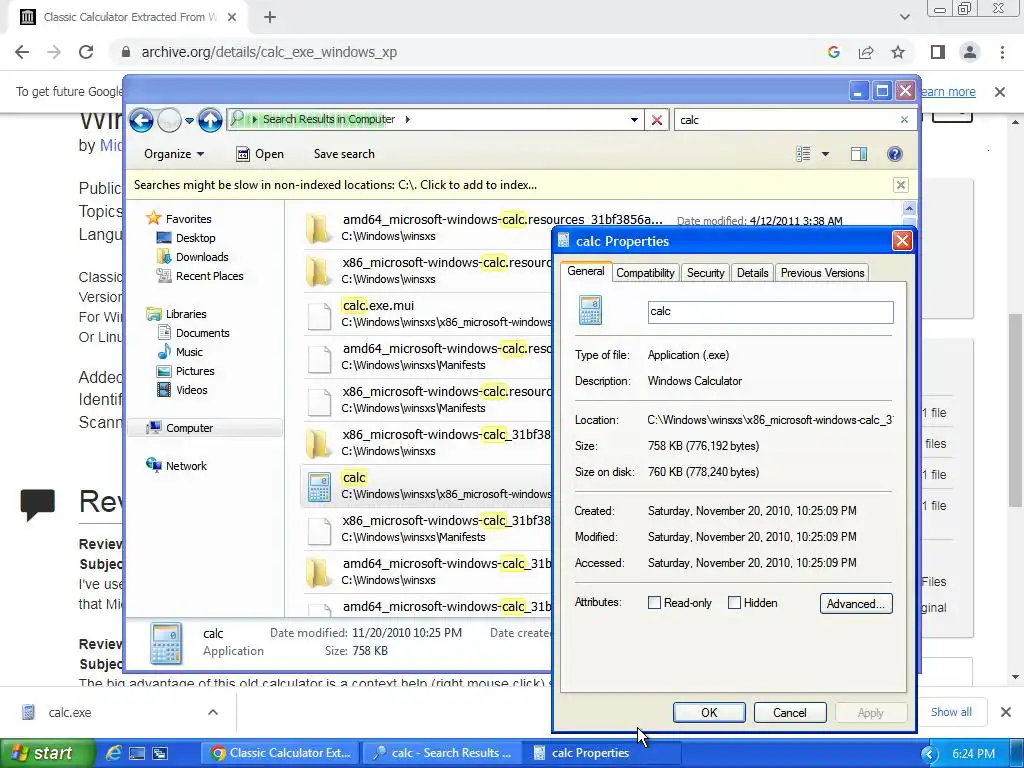Dismiss the non-indexed locations info bar
This screenshot has width=1024, height=768.
pos(901,185)
